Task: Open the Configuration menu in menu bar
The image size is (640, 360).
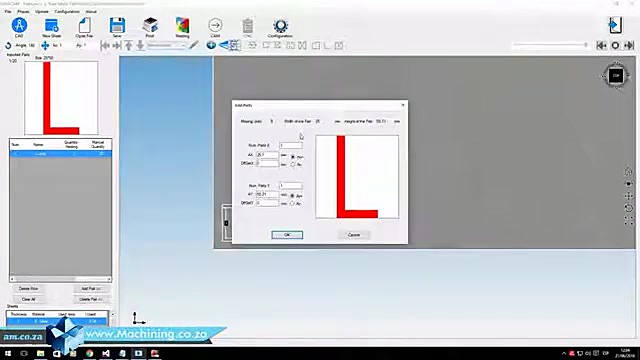Action: (x=67, y=11)
